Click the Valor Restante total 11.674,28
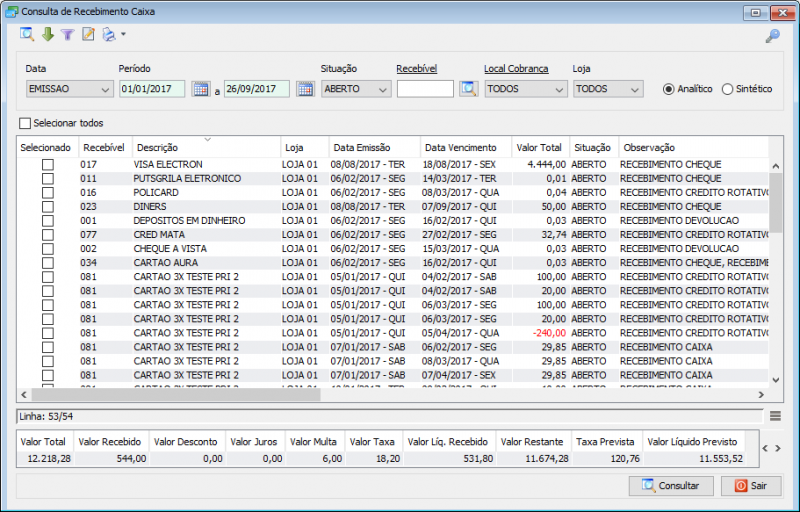 pyautogui.click(x=534, y=458)
